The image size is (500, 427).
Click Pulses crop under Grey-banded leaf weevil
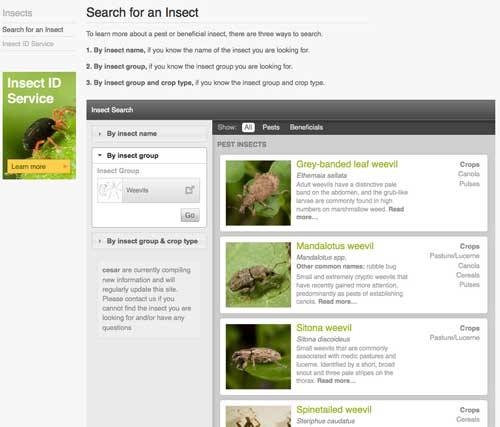(469, 184)
